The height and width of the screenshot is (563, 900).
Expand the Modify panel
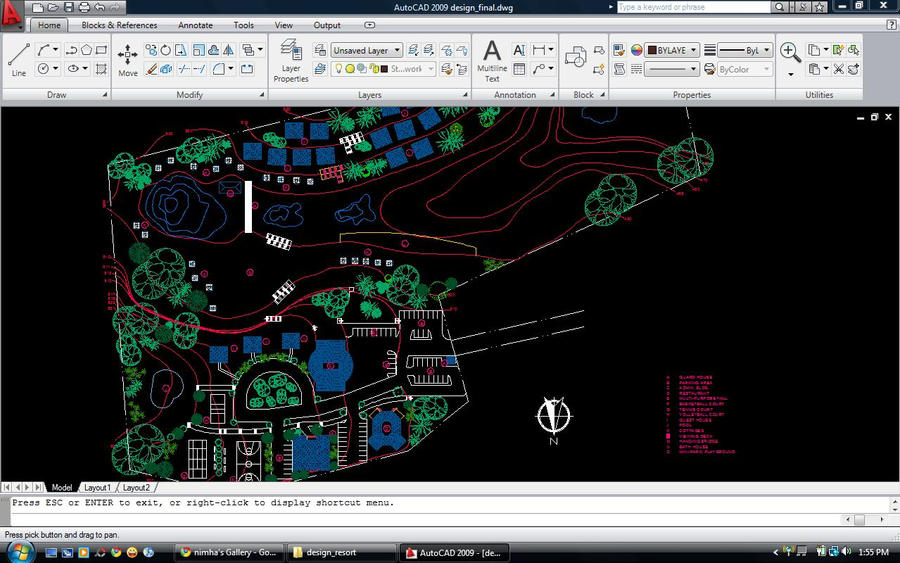[x=262, y=95]
